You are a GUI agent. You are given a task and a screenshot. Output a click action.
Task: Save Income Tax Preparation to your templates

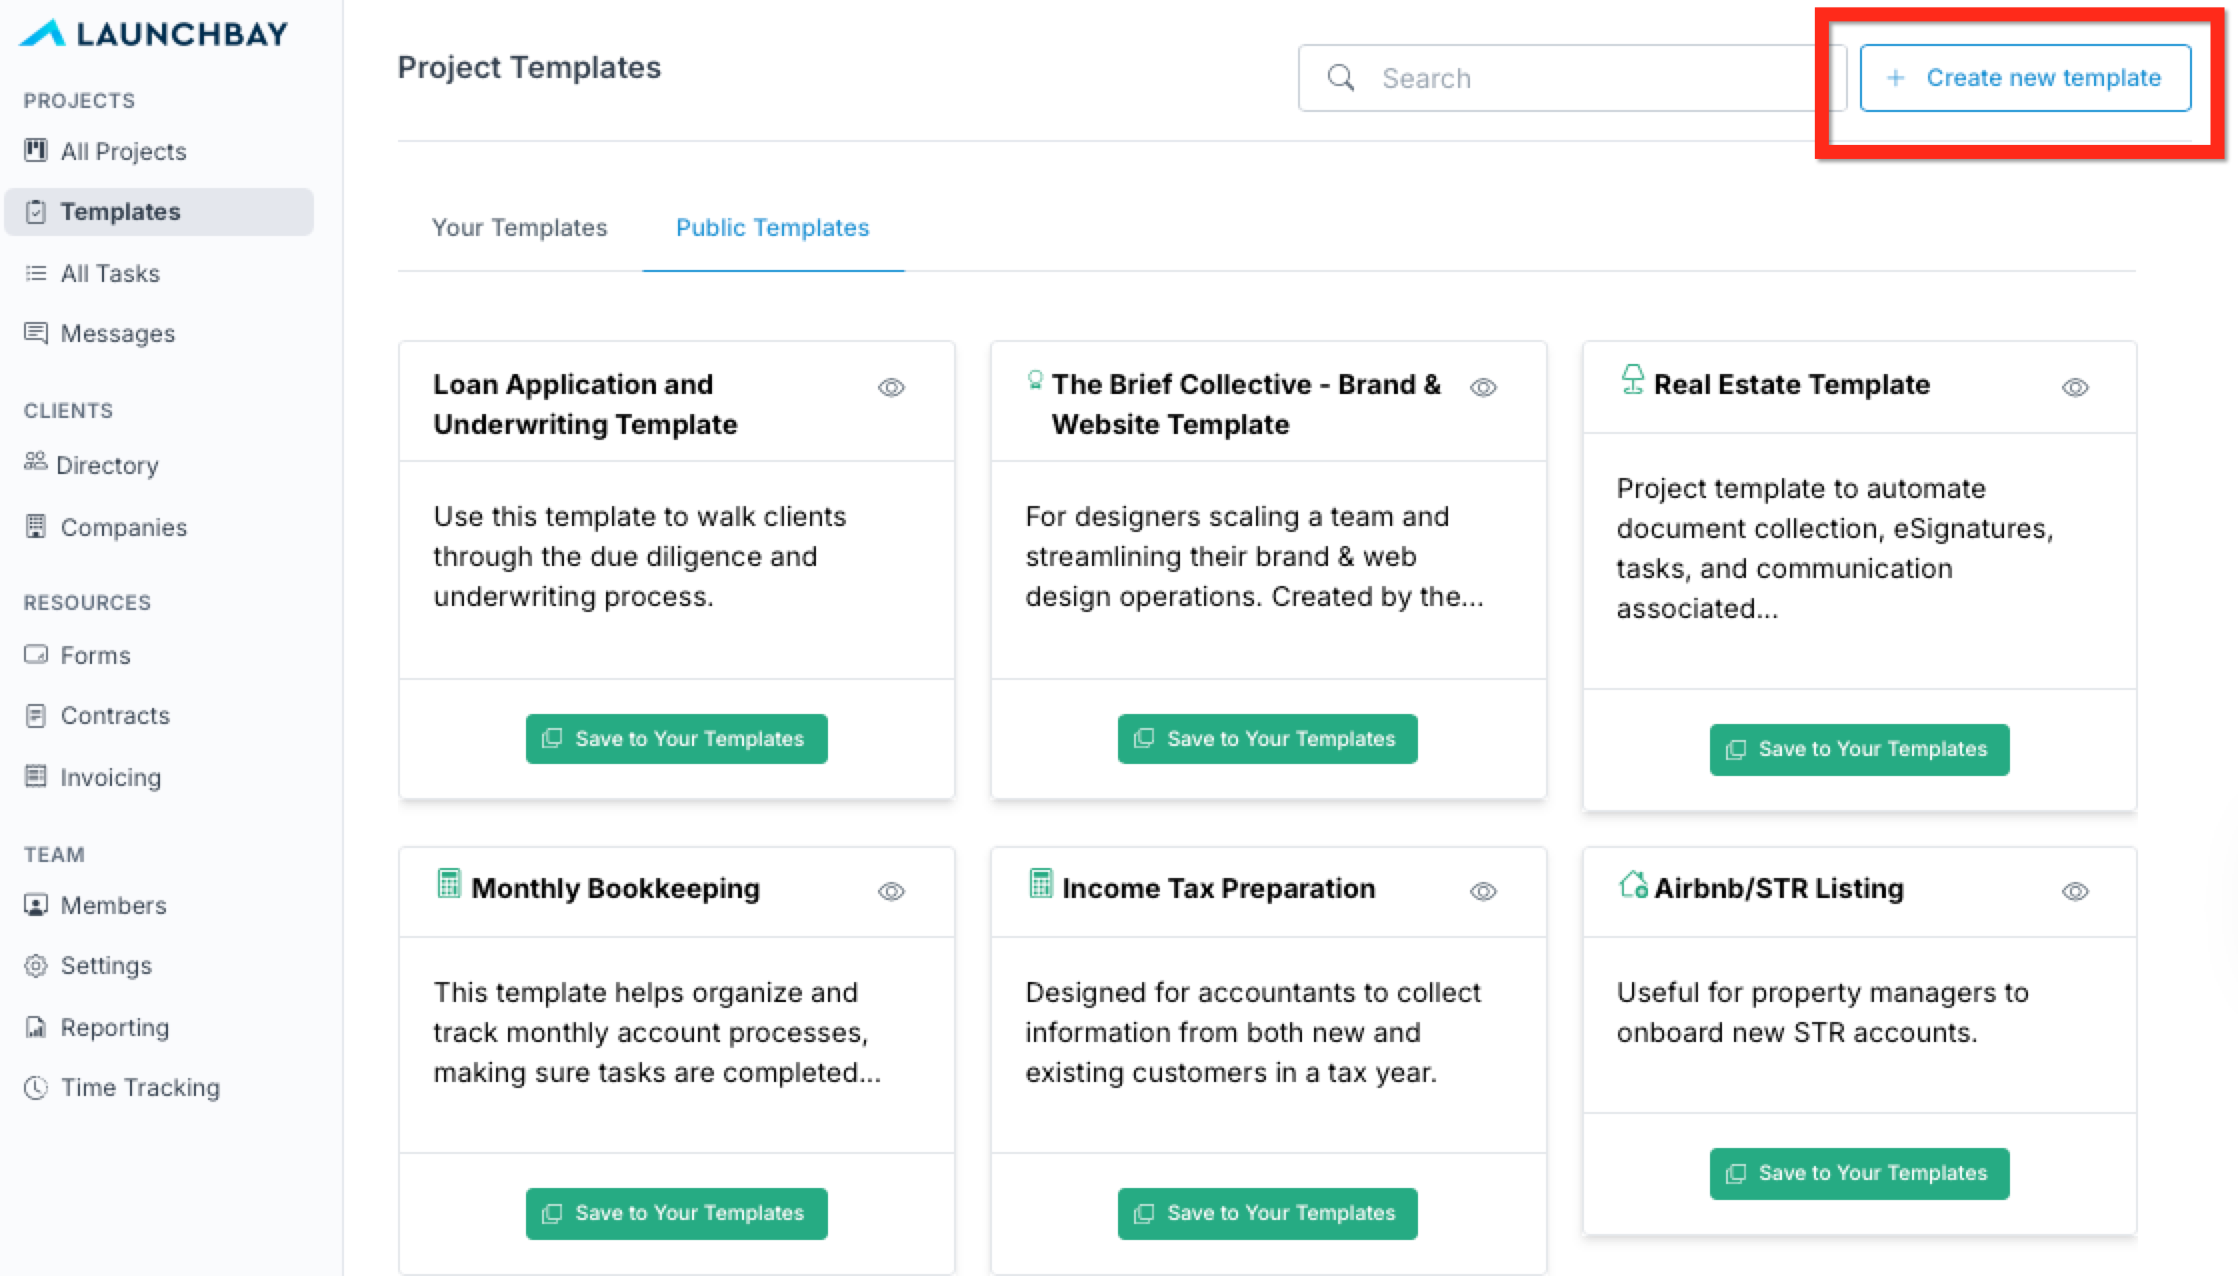[1267, 1213]
